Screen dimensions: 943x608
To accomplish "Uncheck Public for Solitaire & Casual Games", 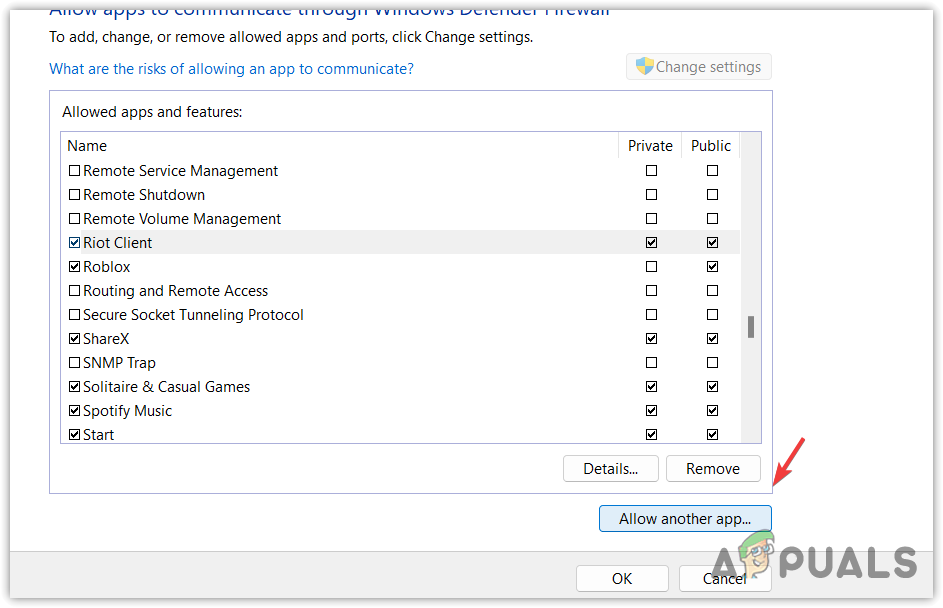I will pyautogui.click(x=712, y=387).
